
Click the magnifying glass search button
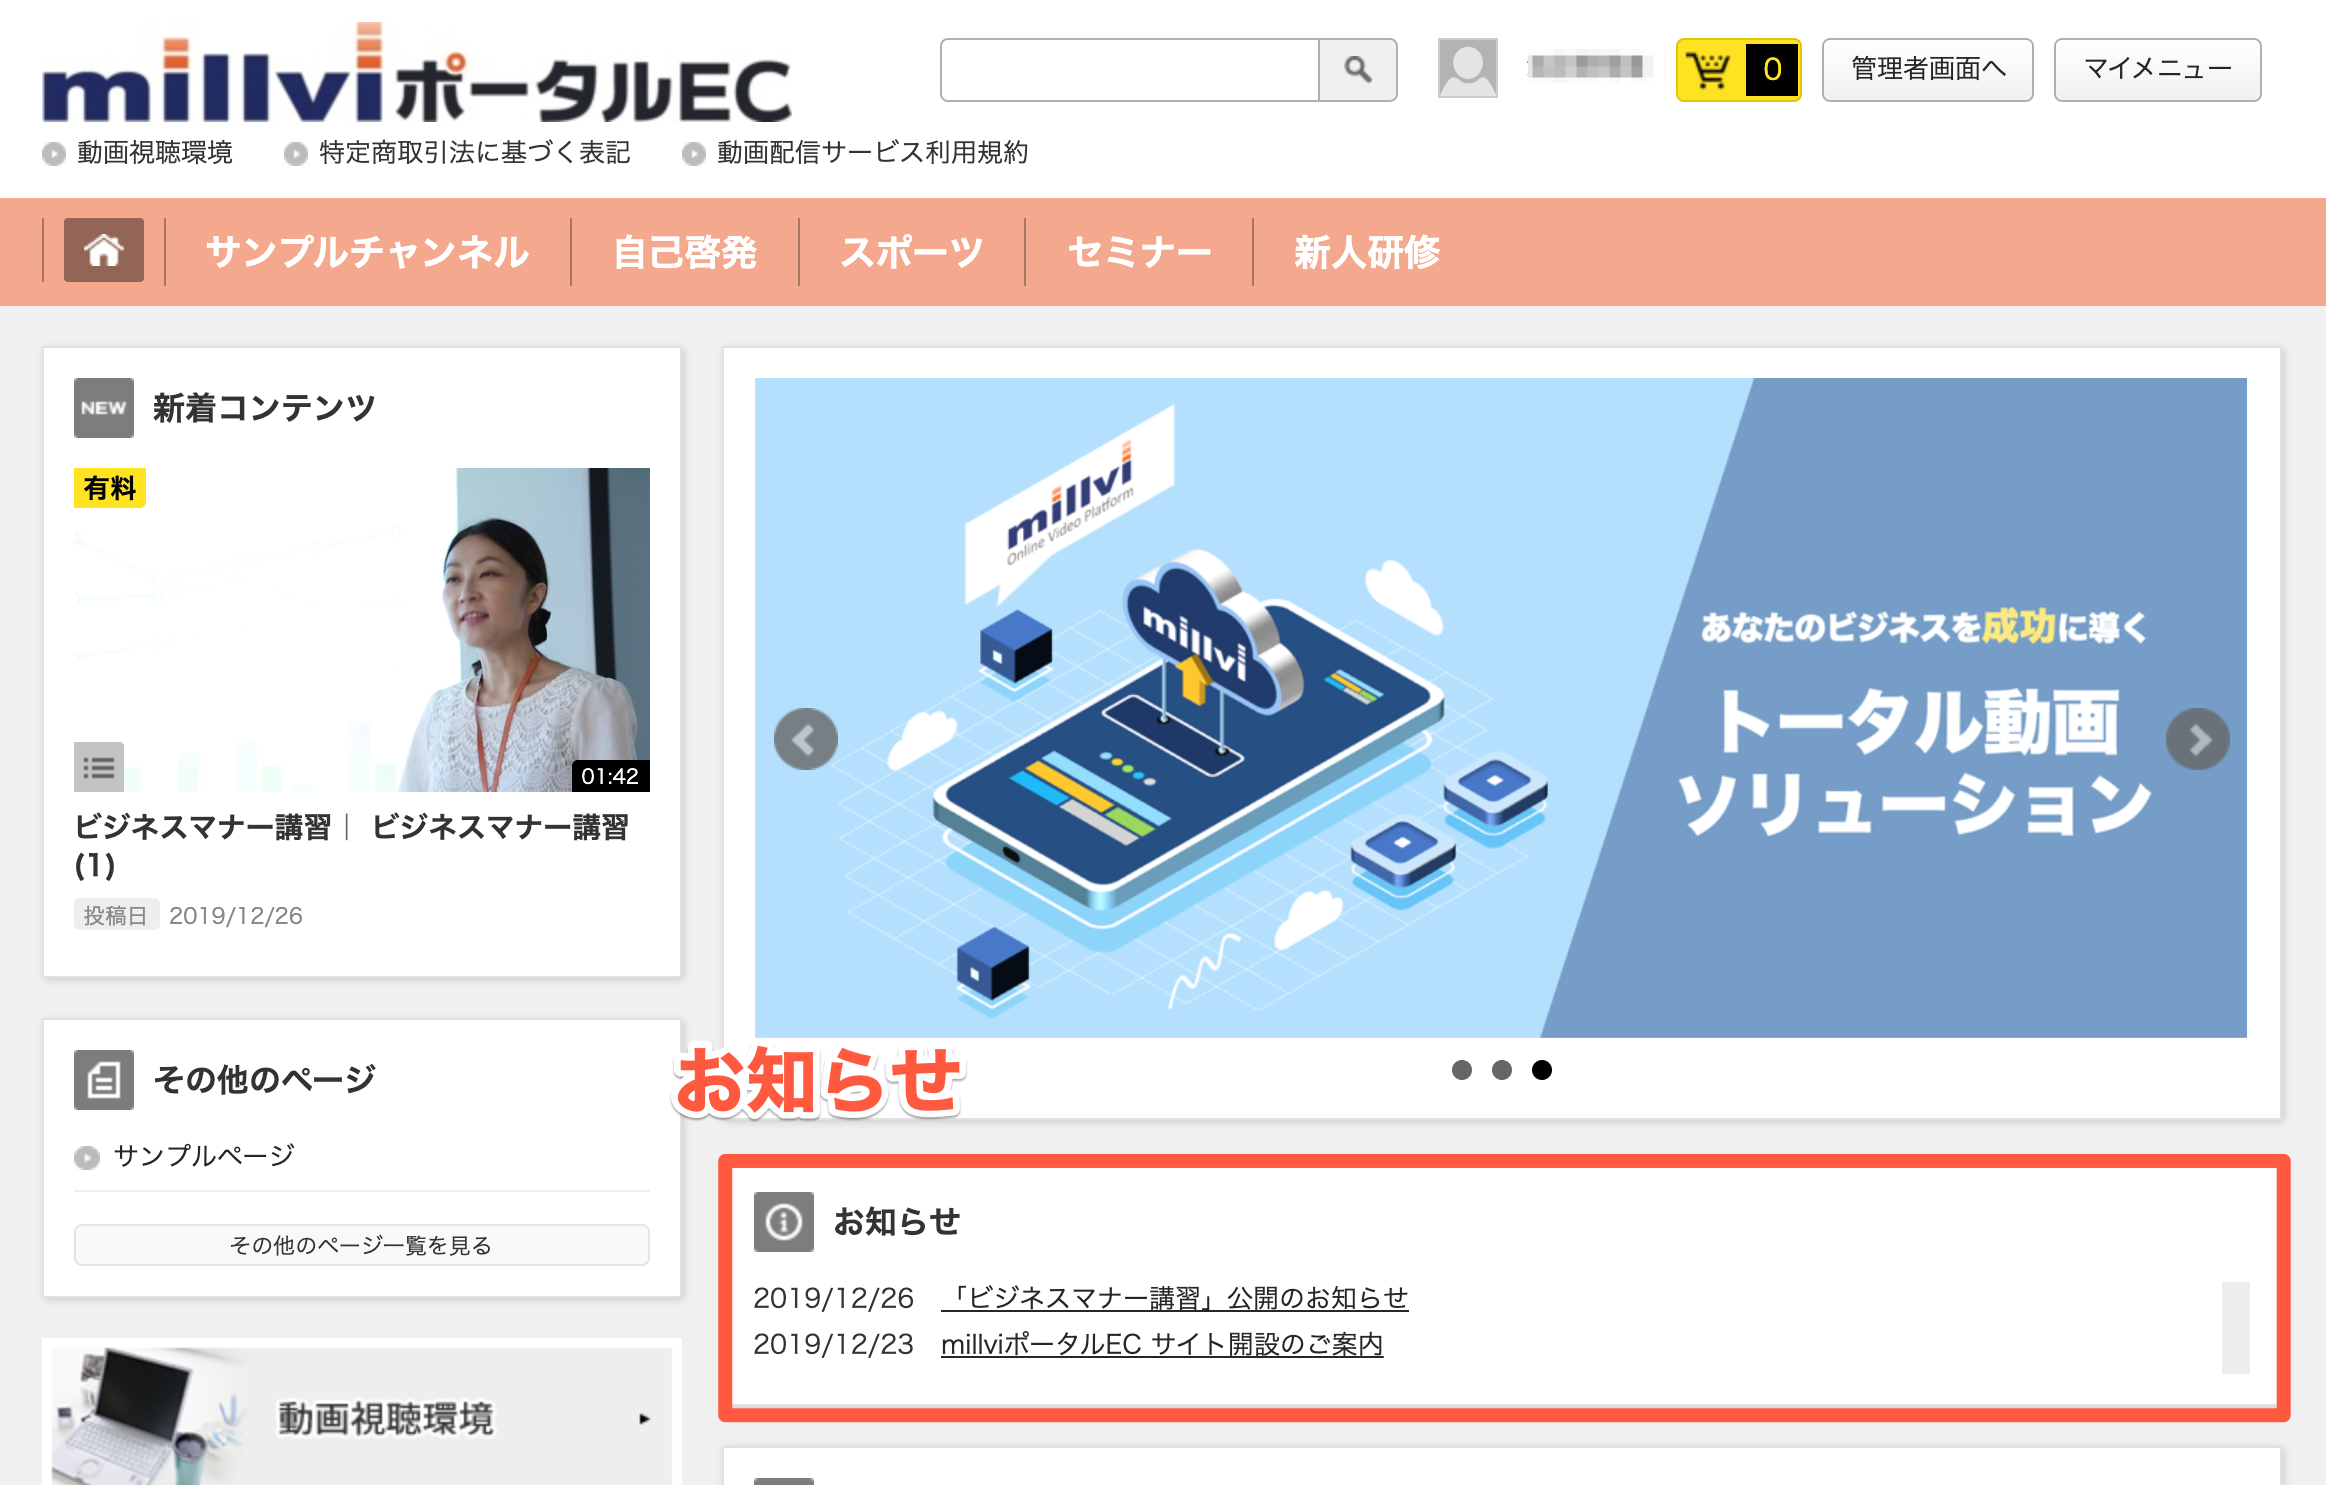click(x=1357, y=69)
